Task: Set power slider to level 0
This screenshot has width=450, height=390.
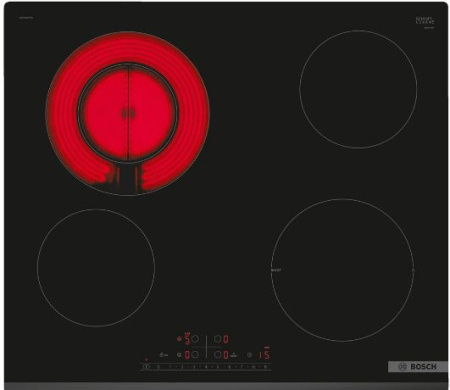Action: click(x=158, y=367)
